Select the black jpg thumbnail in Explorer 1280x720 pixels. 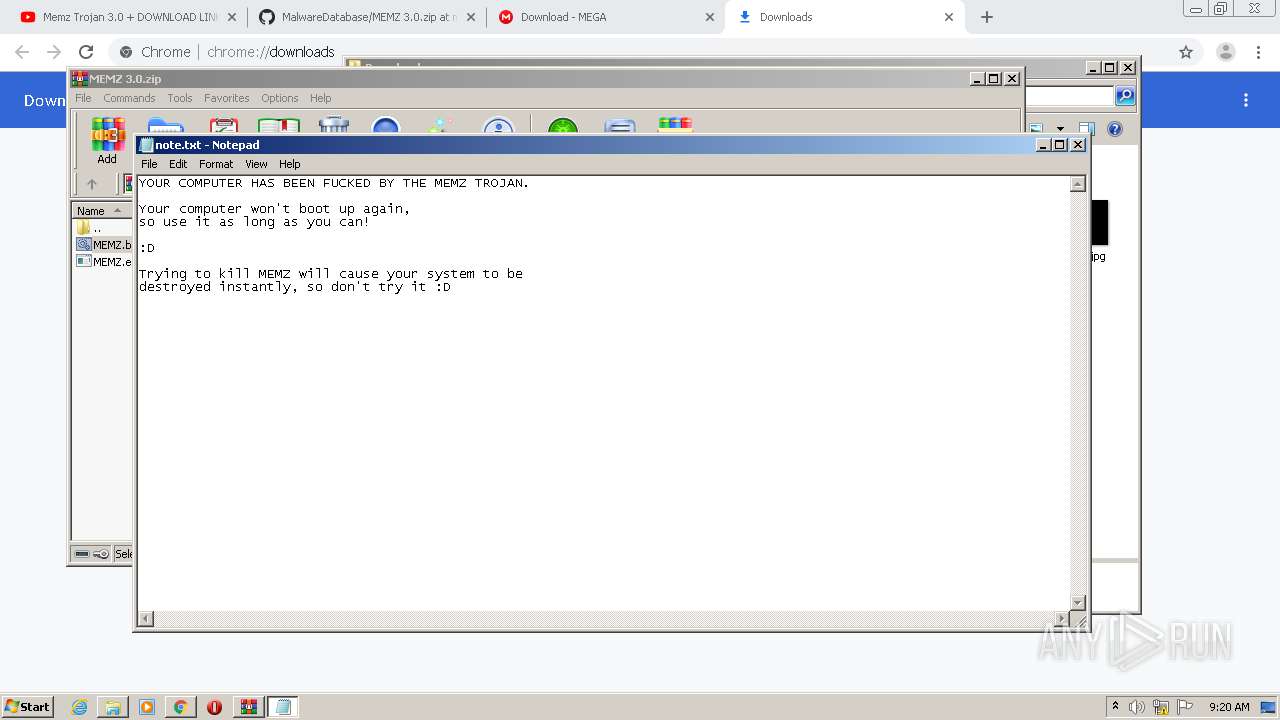point(1100,222)
